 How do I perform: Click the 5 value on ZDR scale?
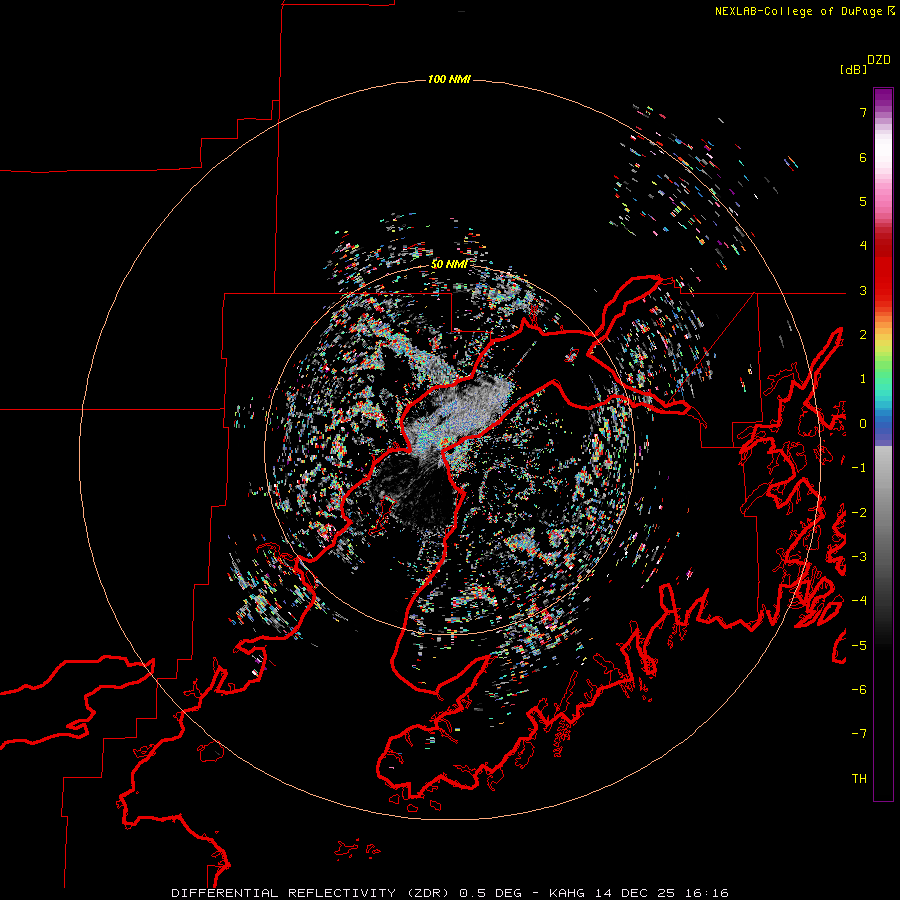pos(863,201)
